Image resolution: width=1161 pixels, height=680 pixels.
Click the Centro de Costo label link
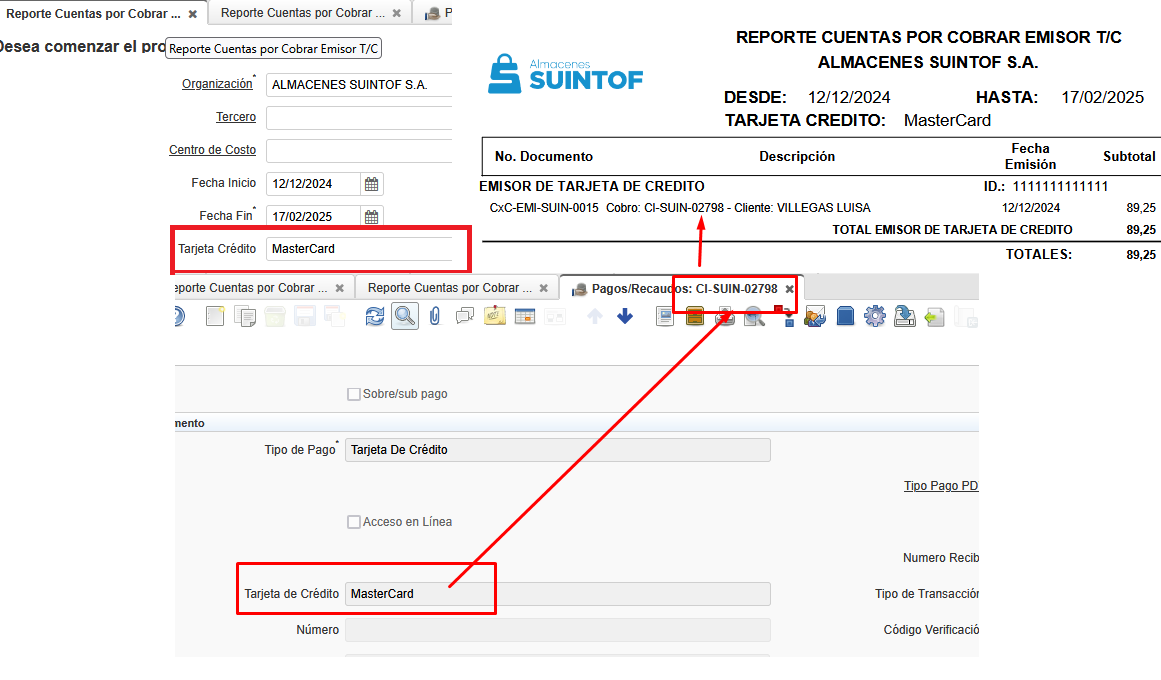tap(212, 150)
